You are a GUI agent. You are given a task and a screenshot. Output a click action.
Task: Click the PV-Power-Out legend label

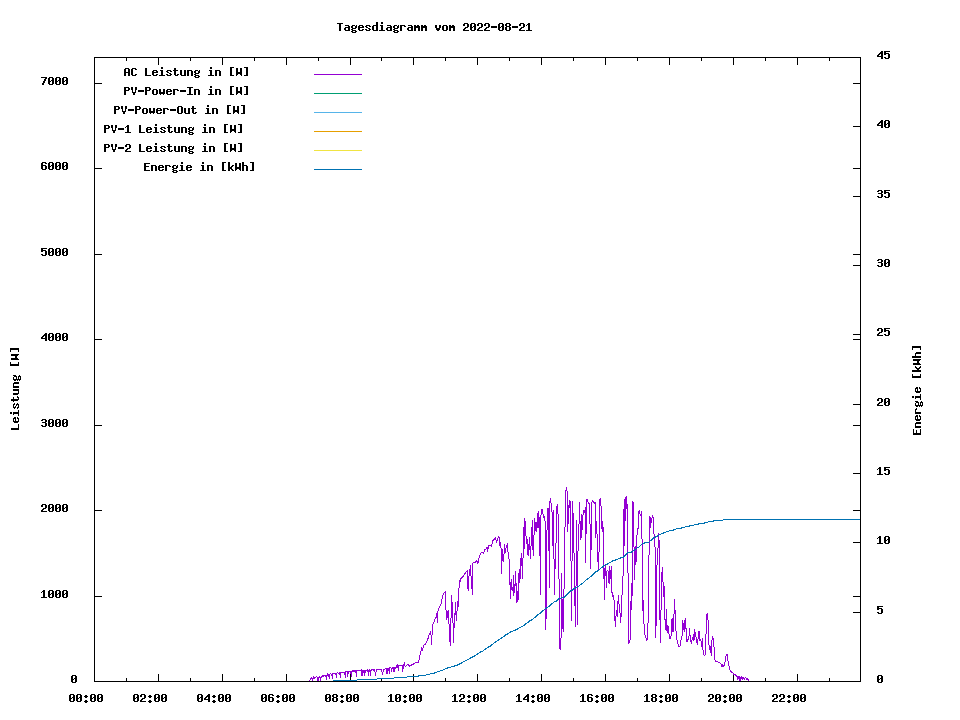pos(180,110)
